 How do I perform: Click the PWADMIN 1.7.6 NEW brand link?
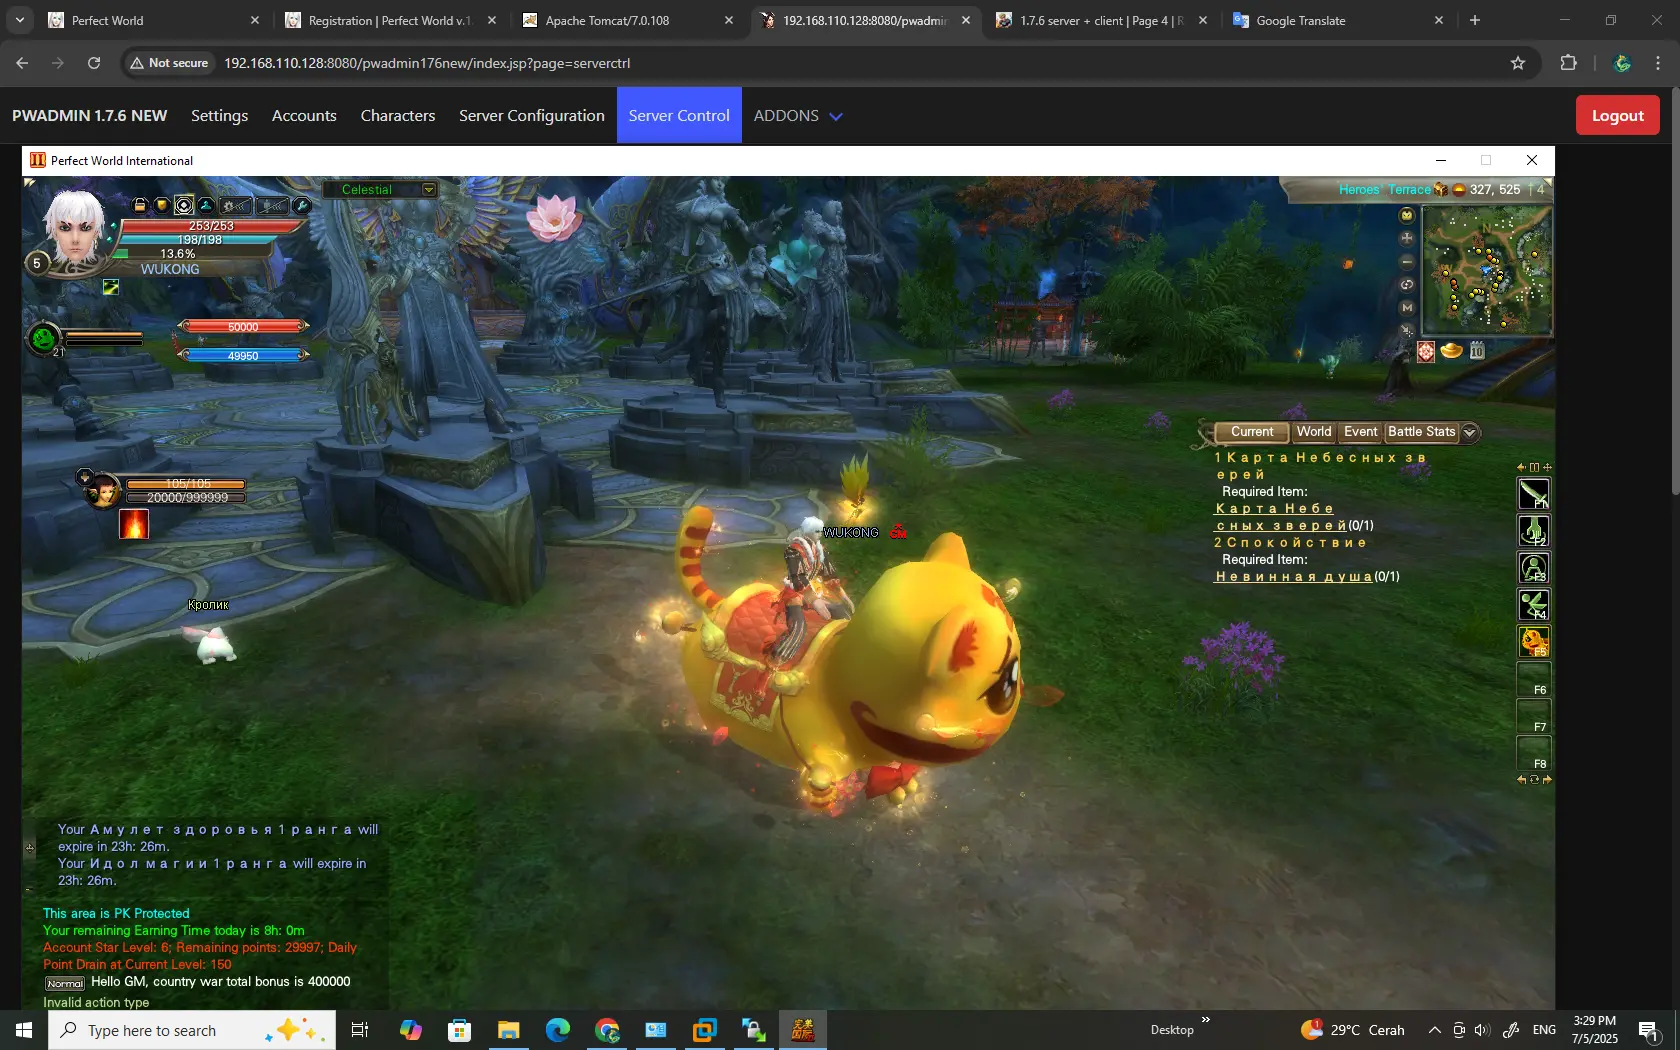point(90,116)
